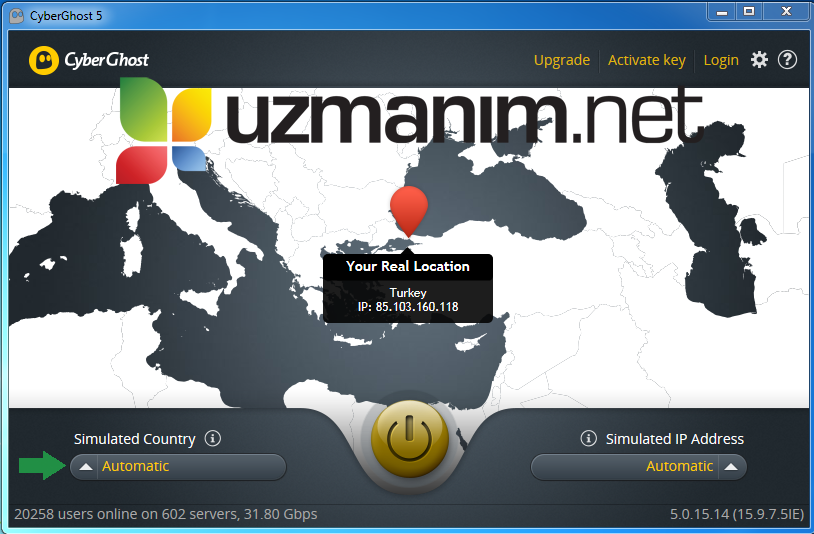
Task: Expand the Simulated Country arrow
Action: click(86, 467)
